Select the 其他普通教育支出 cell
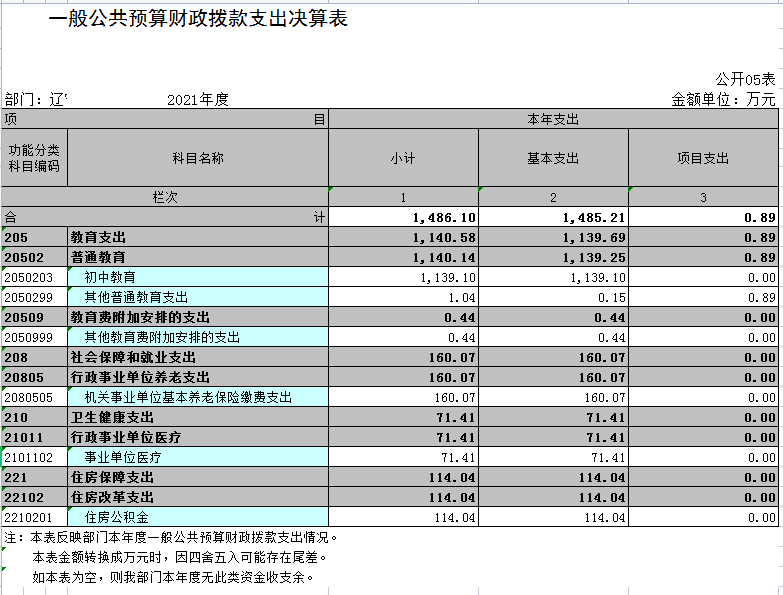783x595 pixels. pos(198,297)
